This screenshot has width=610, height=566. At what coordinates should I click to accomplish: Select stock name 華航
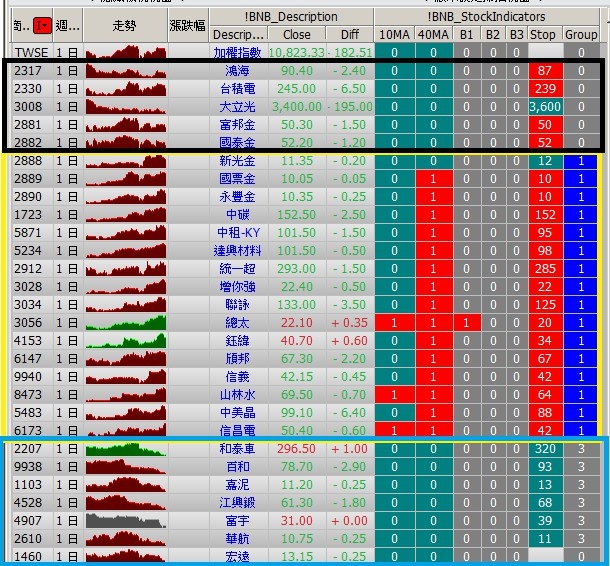(x=237, y=538)
